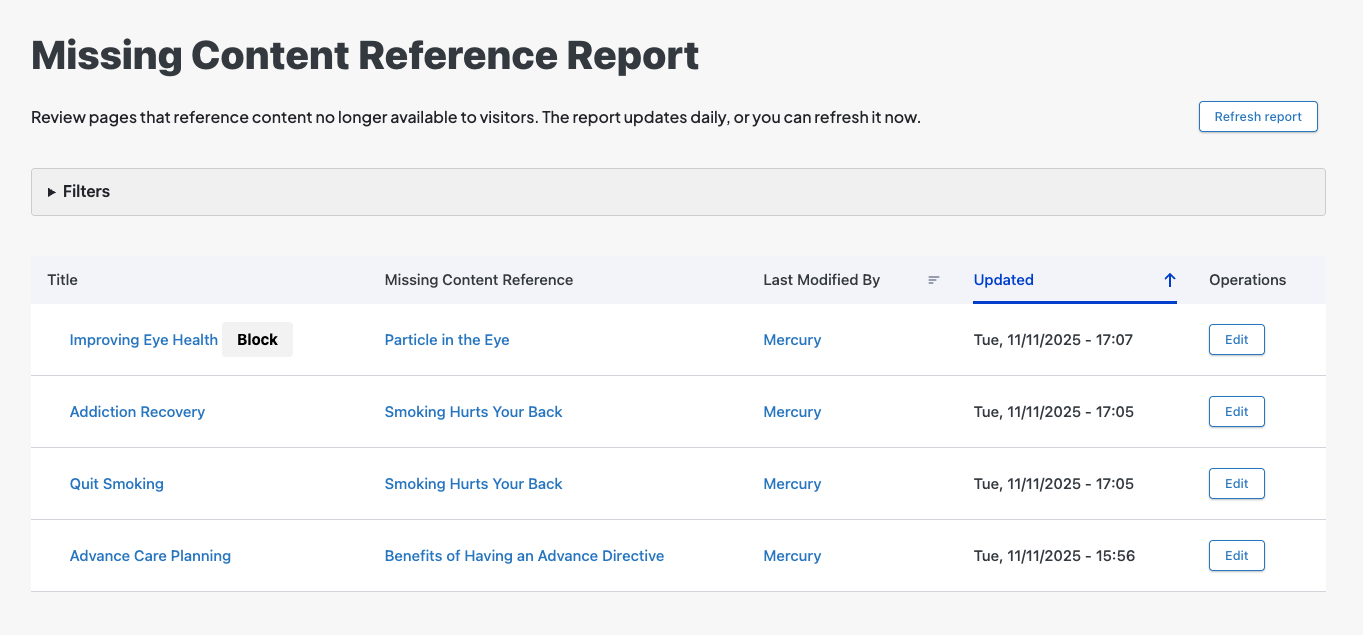Expand the Filters section

pyautogui.click(x=86, y=191)
